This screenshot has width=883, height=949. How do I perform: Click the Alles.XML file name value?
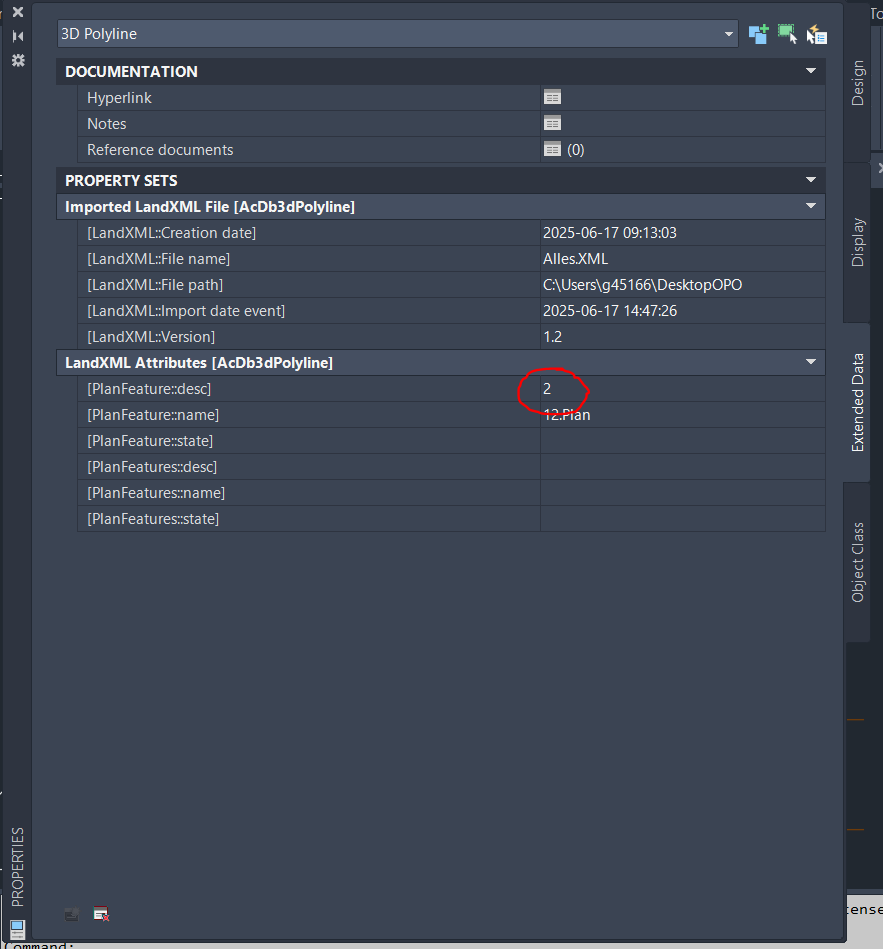[575, 259]
